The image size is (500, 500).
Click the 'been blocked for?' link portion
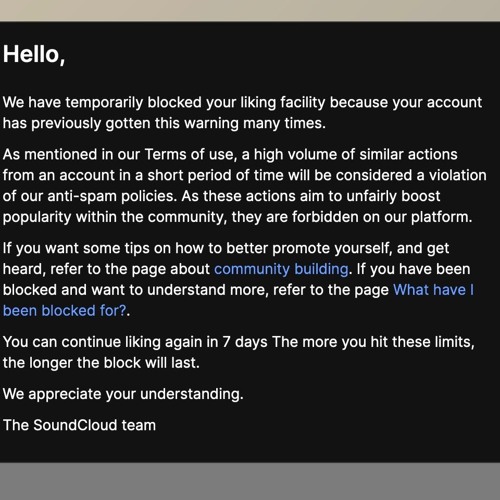(x=65, y=311)
